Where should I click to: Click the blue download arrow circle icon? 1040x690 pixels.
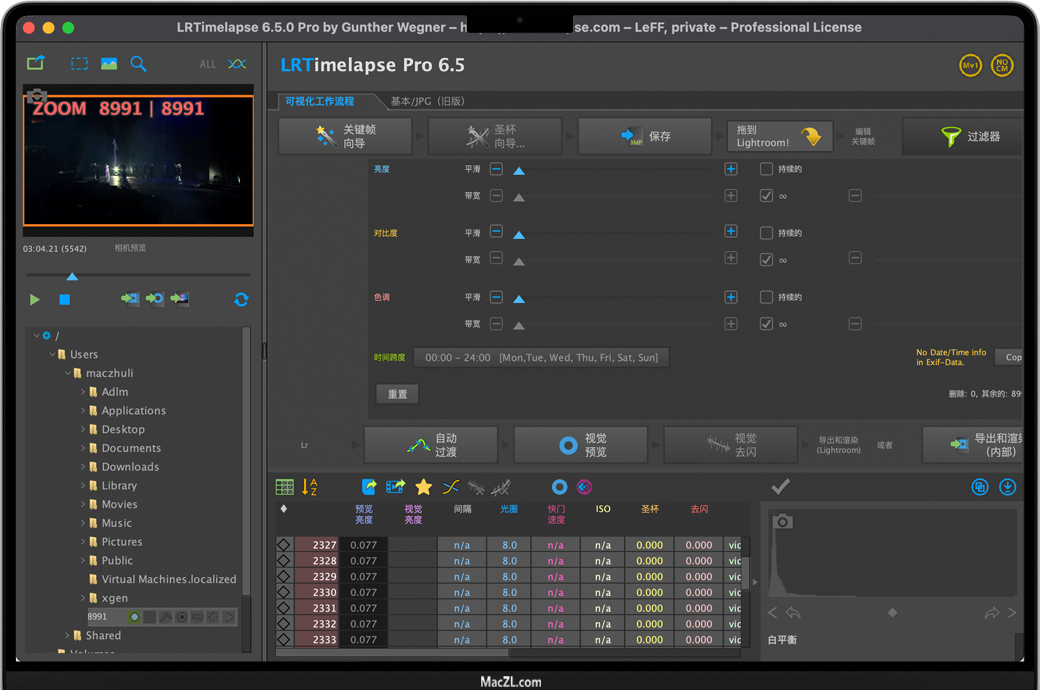pyautogui.click(x=1007, y=487)
